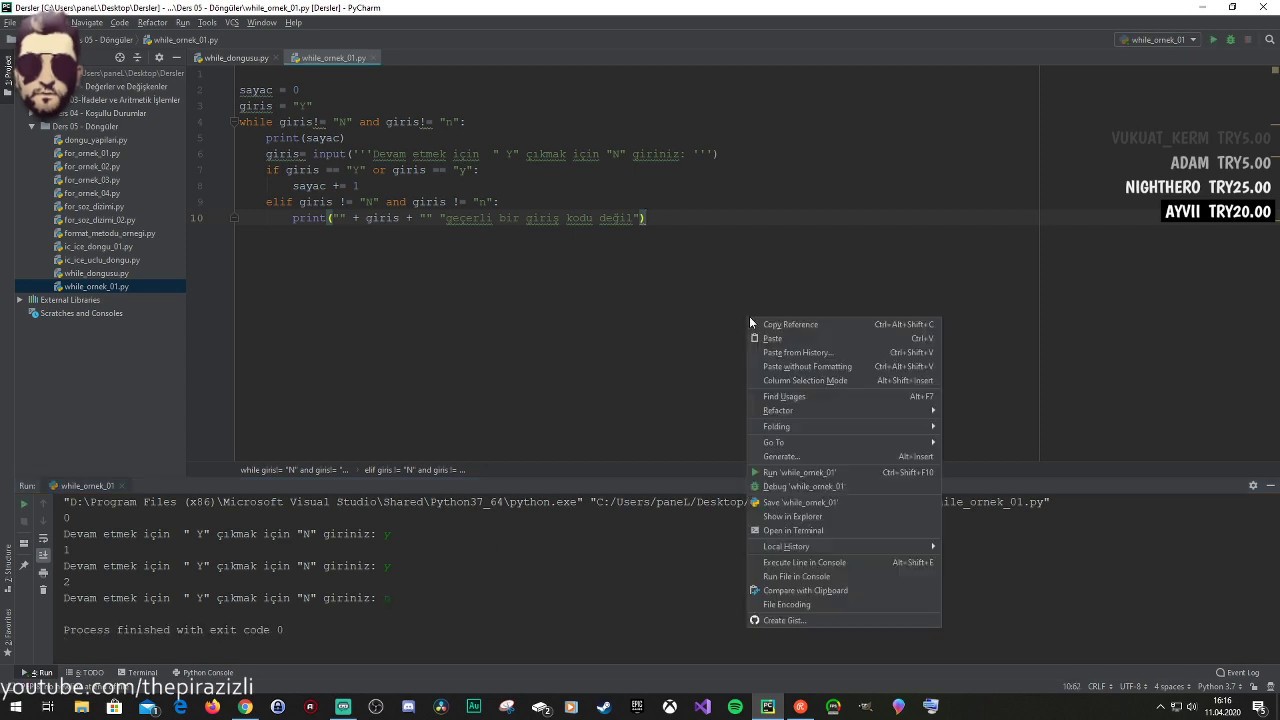Click Find Usages in context menu
The image size is (1280, 720).
[844, 396]
